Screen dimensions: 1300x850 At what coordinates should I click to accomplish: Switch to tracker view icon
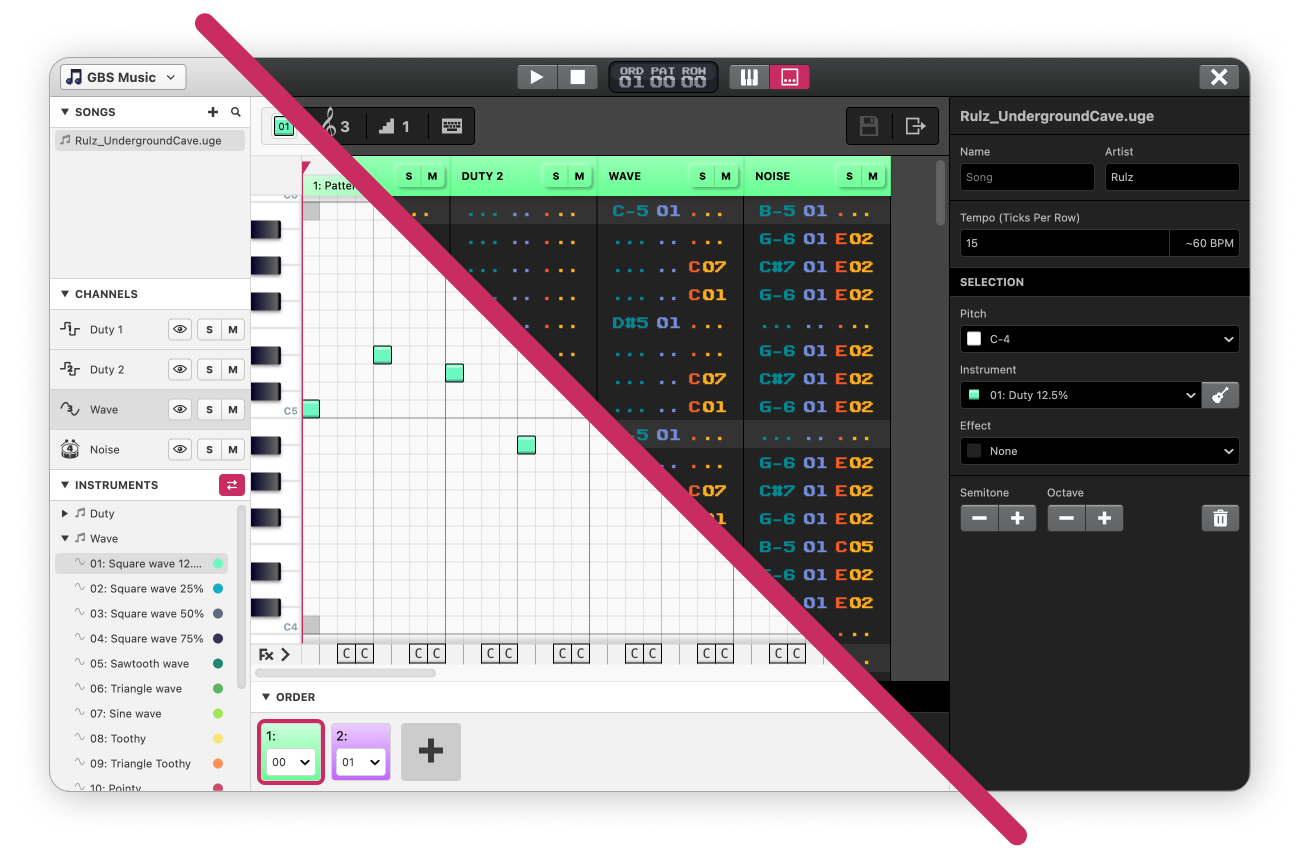[x=789, y=77]
